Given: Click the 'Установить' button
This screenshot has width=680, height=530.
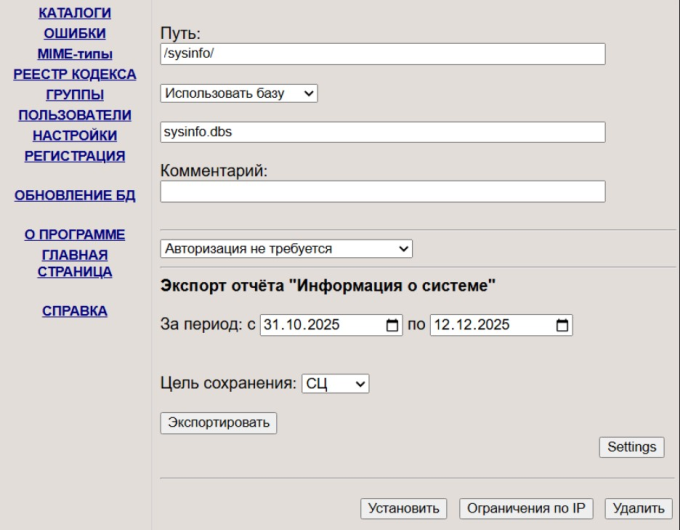Looking at the screenshot, I should [403, 508].
